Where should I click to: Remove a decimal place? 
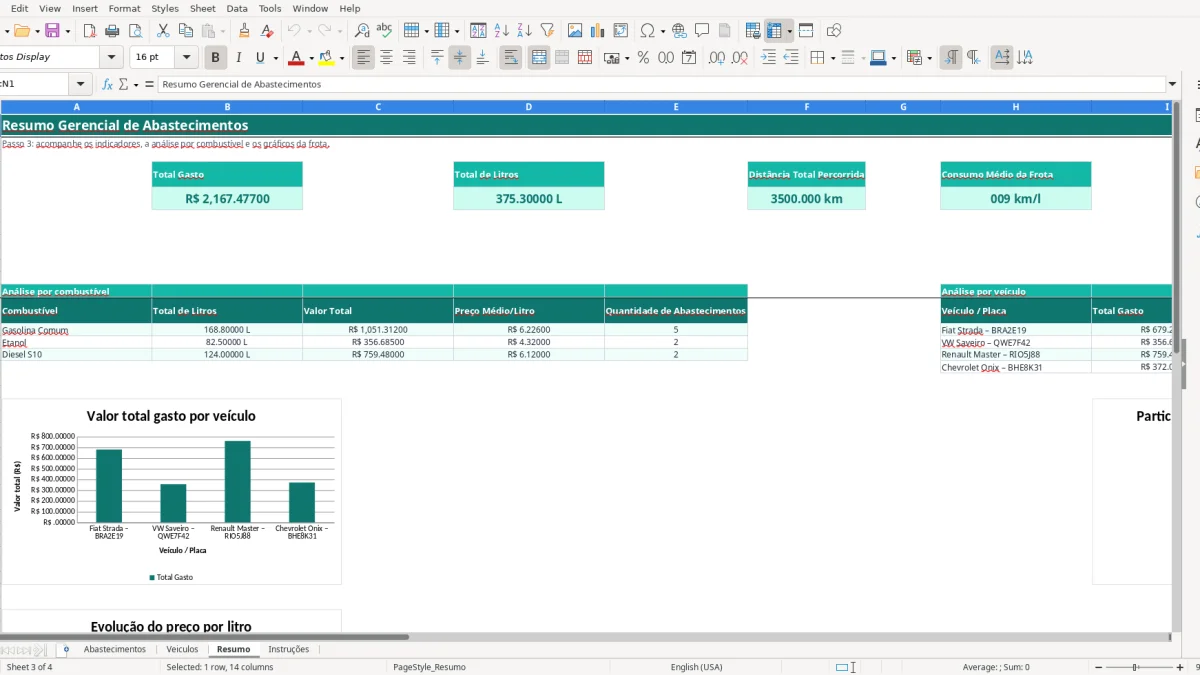[740, 58]
